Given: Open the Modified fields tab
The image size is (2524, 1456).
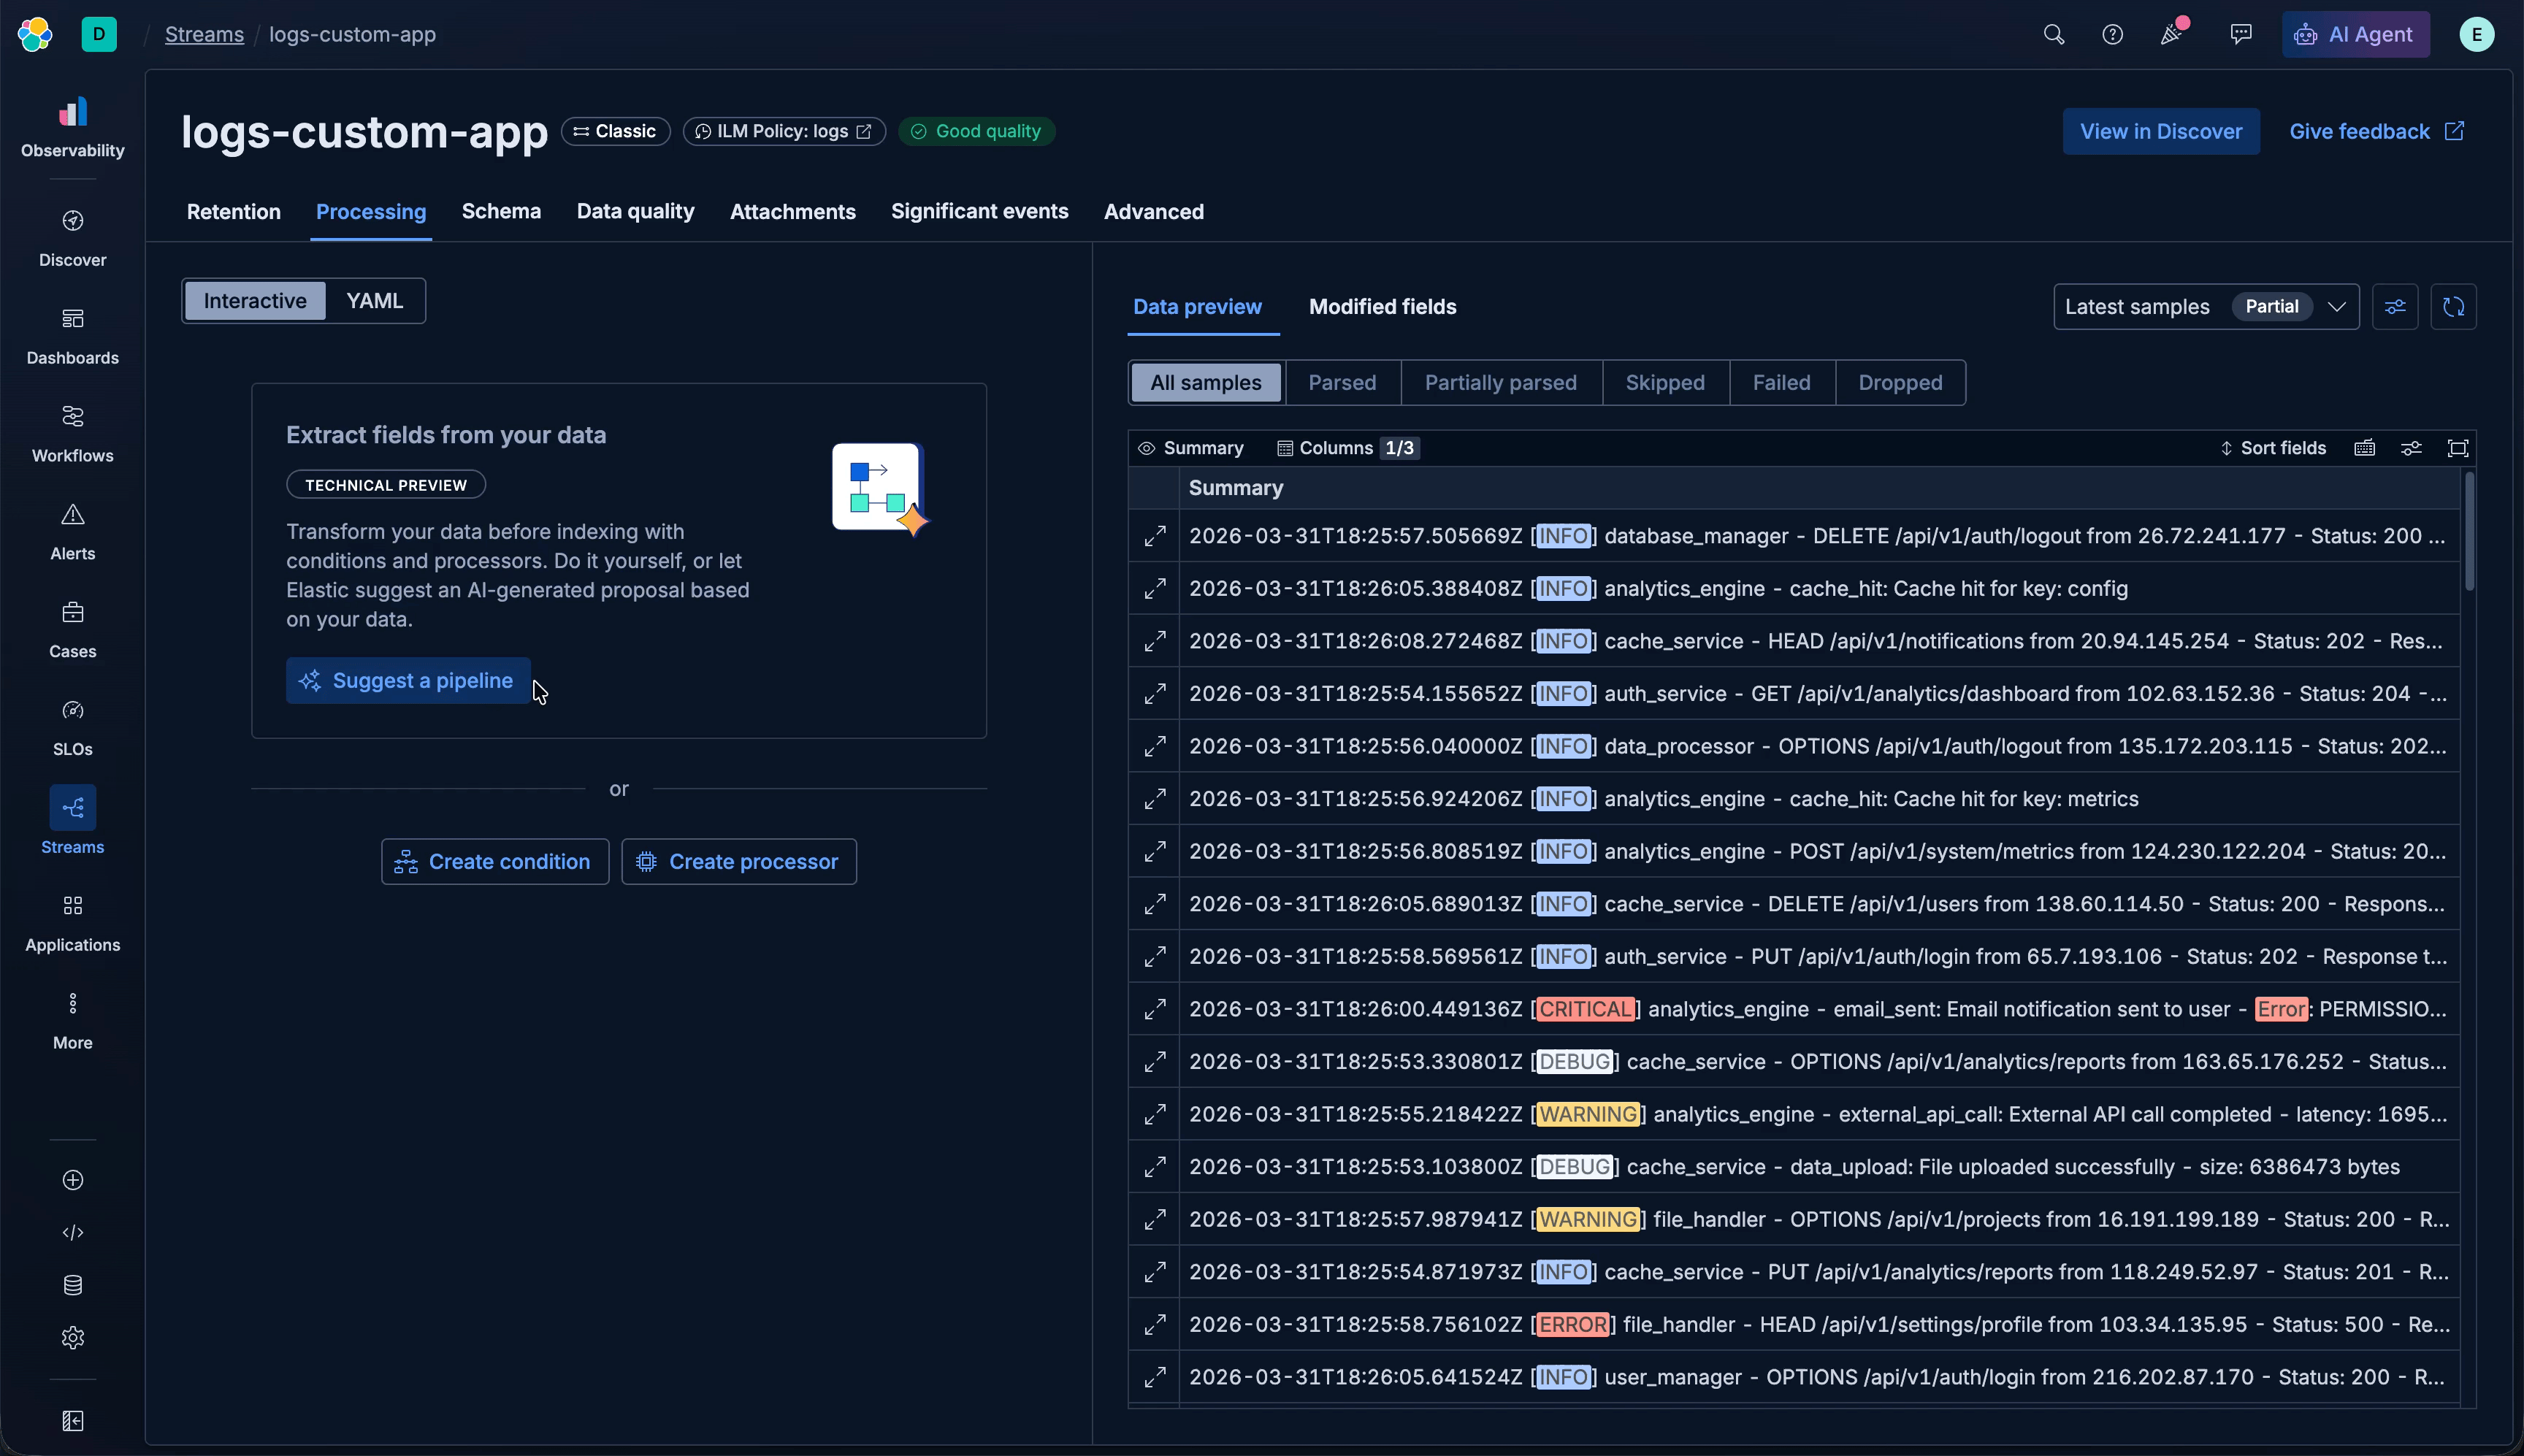Looking at the screenshot, I should (x=1382, y=307).
